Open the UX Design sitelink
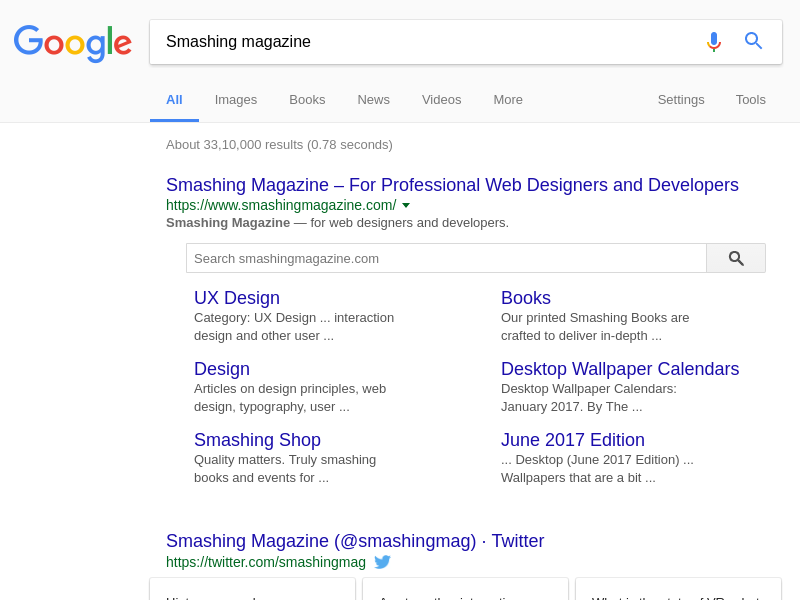Image resolution: width=800 pixels, height=600 pixels. pyautogui.click(x=237, y=298)
